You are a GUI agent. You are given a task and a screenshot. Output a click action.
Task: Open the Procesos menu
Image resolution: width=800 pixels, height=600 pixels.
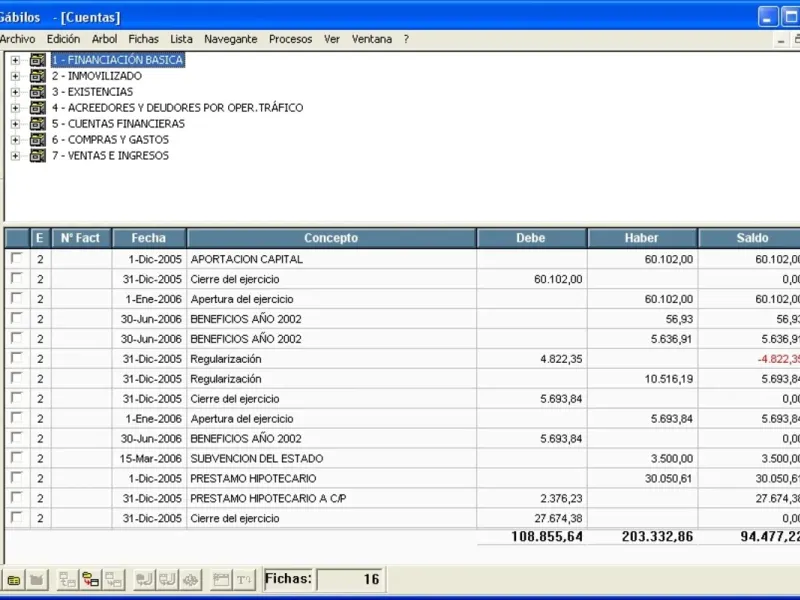(x=290, y=39)
